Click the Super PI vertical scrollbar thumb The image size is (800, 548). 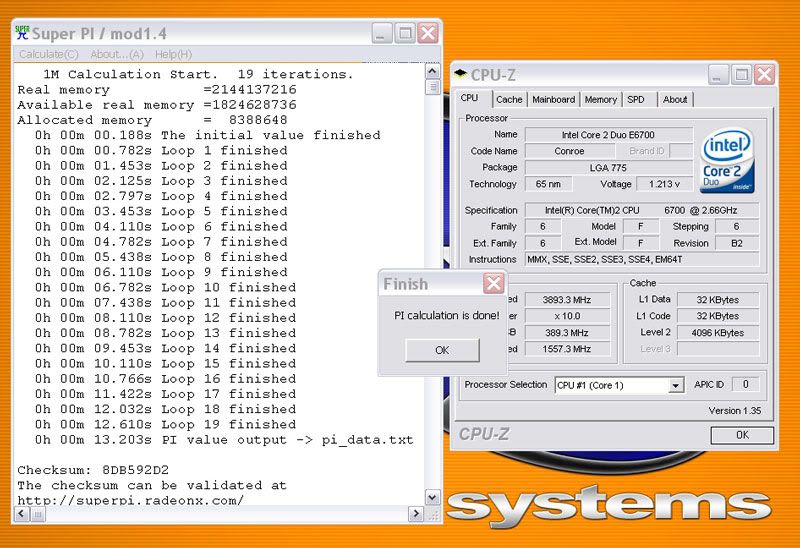click(x=432, y=87)
